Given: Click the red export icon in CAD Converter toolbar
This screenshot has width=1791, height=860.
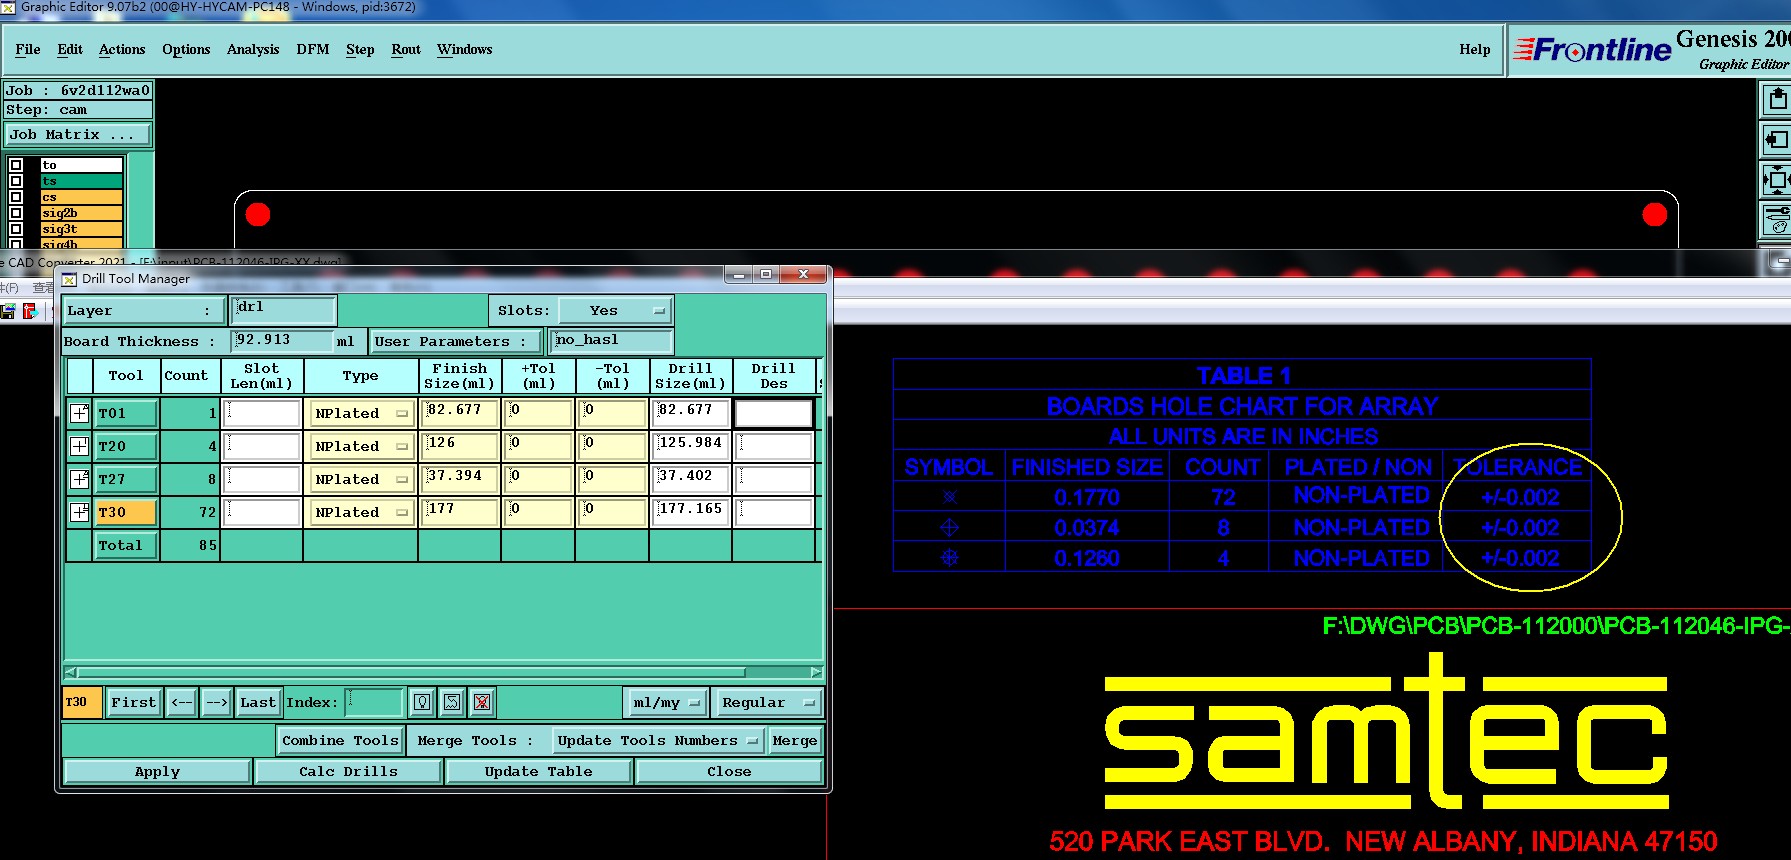Looking at the screenshot, I should point(29,311).
